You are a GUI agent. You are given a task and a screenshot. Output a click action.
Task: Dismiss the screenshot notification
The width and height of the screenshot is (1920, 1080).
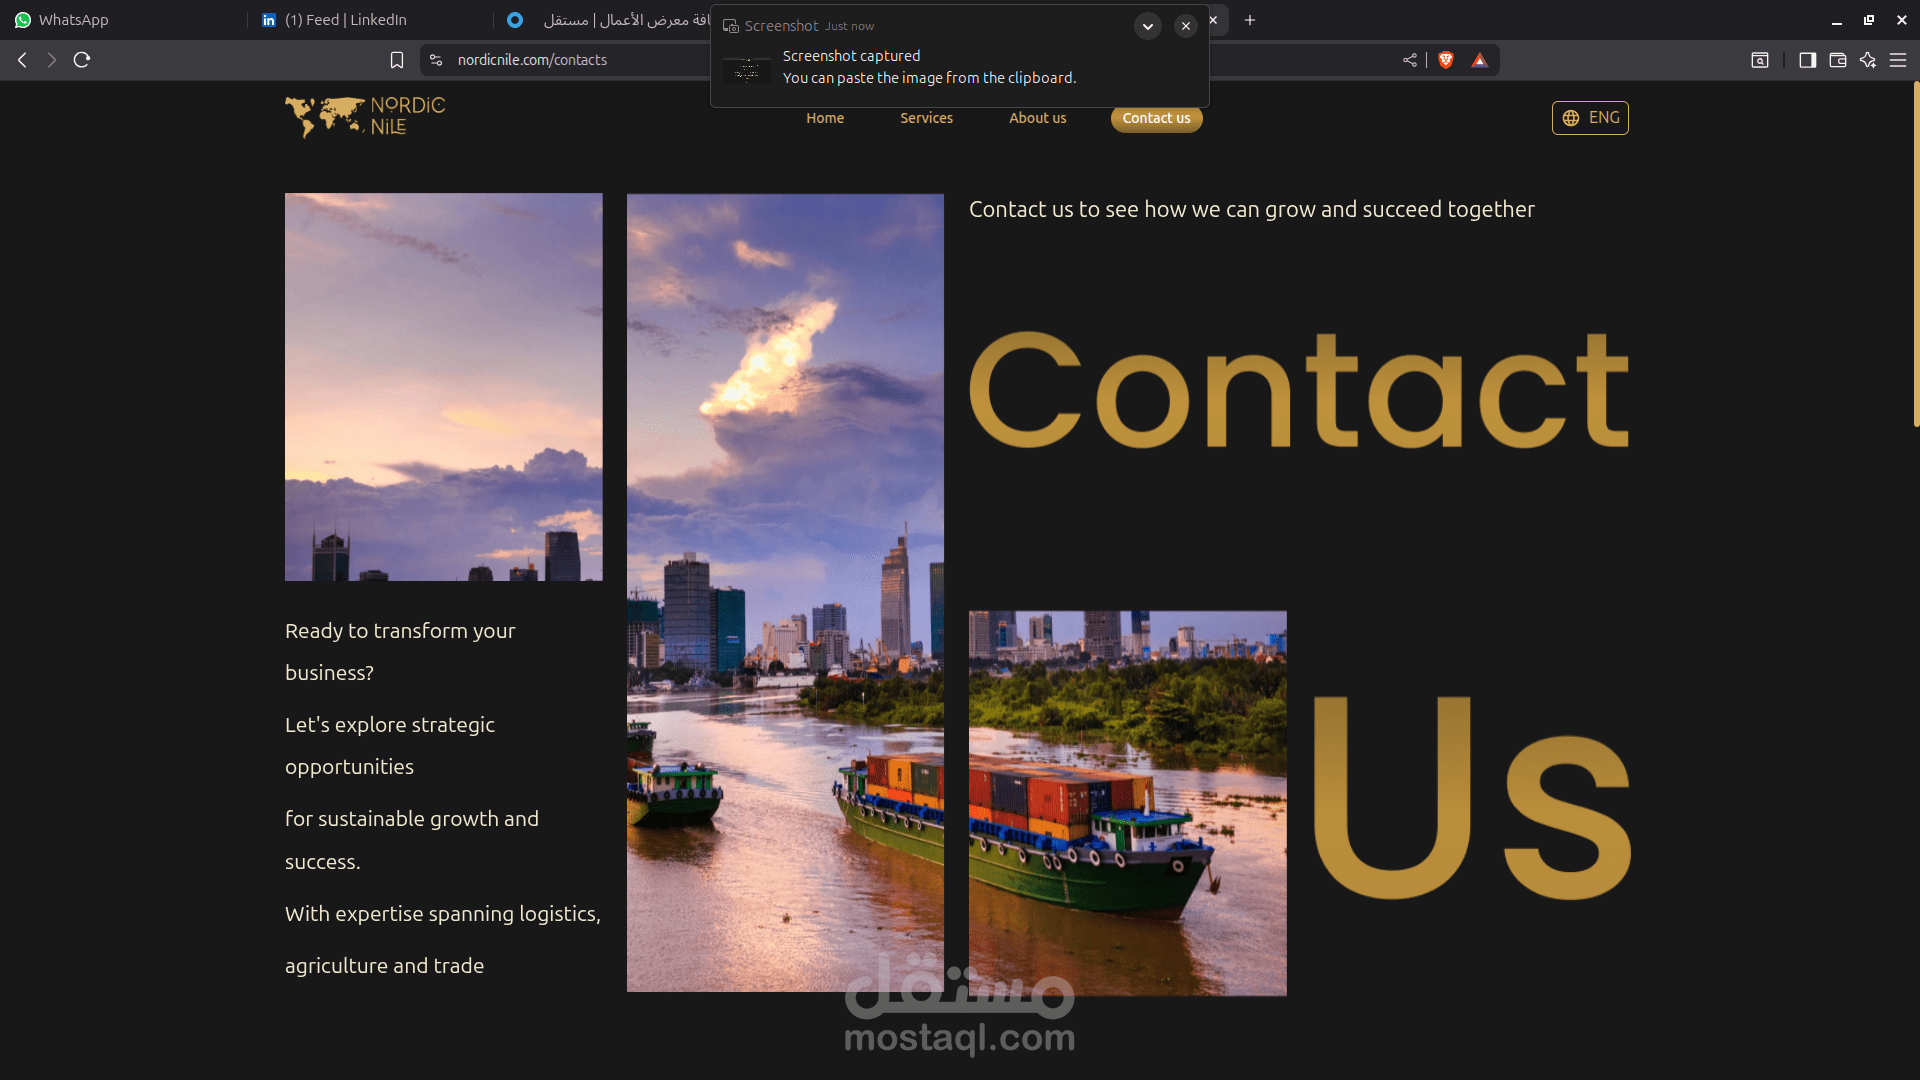(x=1186, y=26)
